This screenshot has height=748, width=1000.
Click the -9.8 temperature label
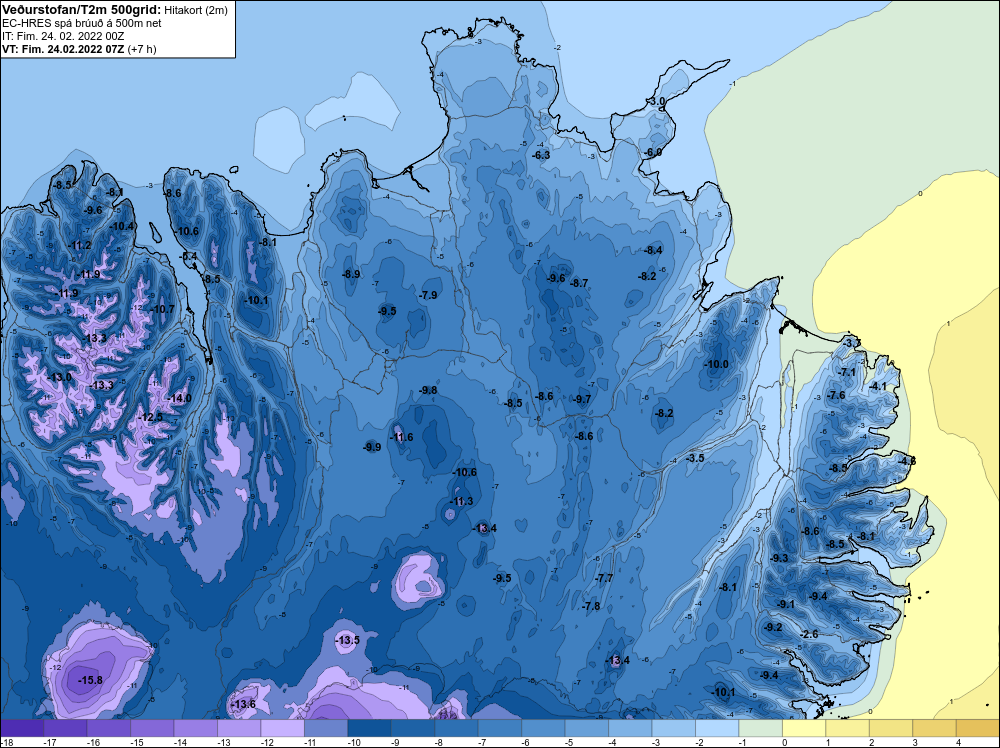(428, 390)
